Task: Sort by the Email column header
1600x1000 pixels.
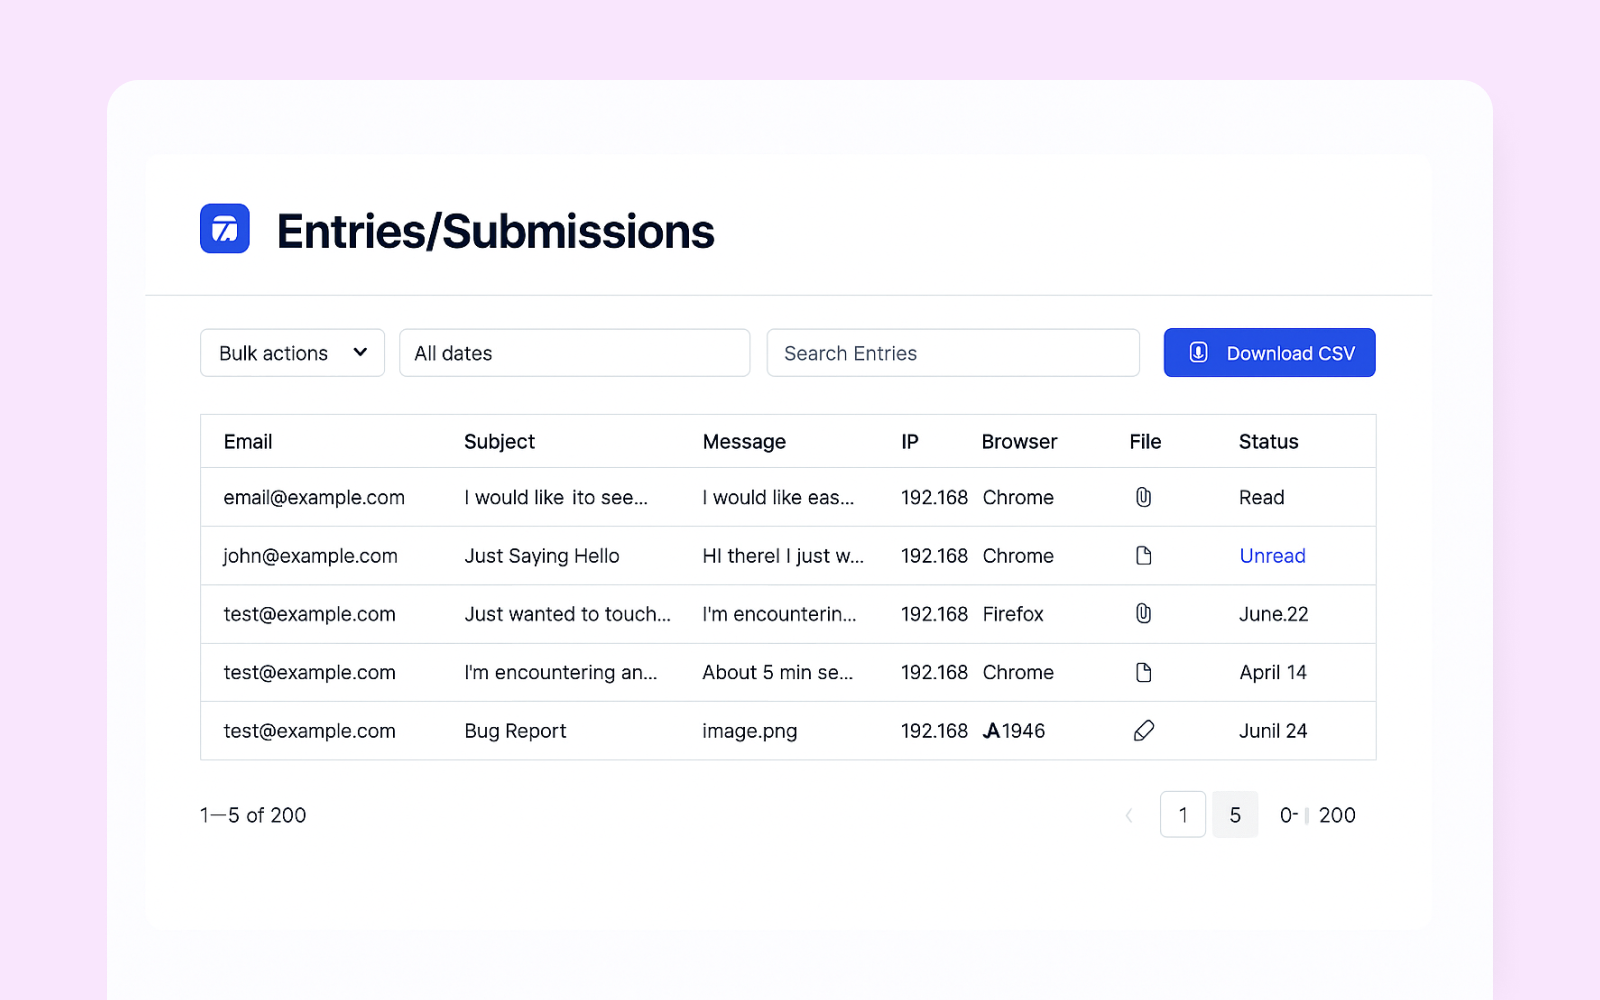Action: pos(248,442)
